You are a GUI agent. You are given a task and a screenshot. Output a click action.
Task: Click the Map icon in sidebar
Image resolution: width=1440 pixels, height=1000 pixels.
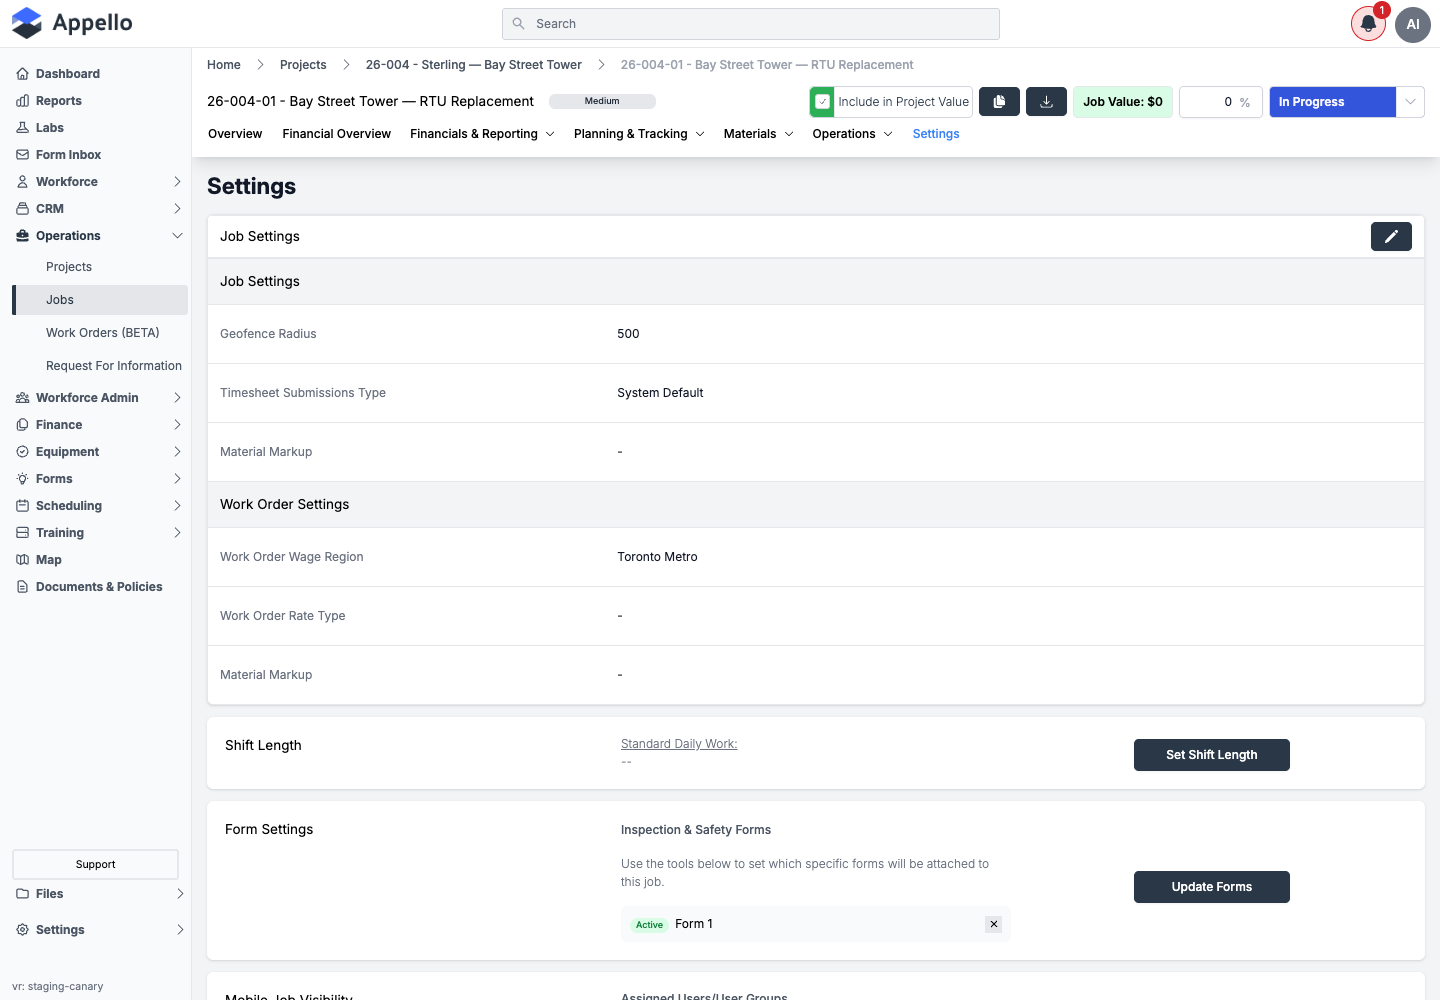[x=22, y=560]
